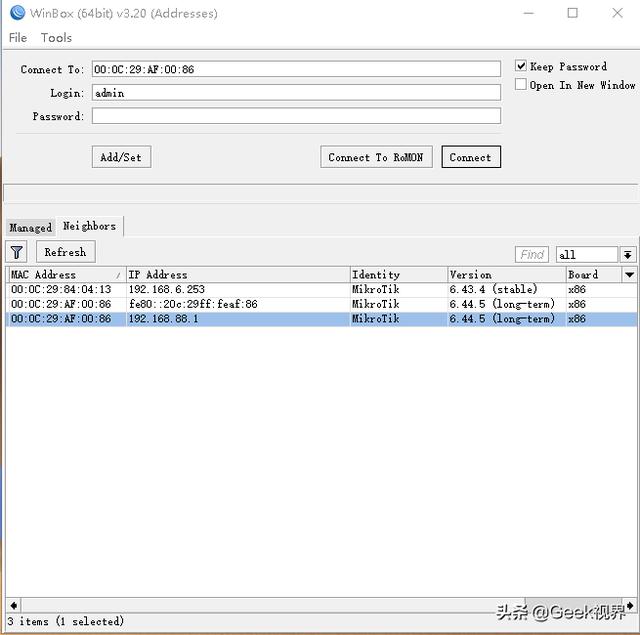Maximize the WinBox window
This screenshot has width=640, height=635.
click(x=573, y=13)
